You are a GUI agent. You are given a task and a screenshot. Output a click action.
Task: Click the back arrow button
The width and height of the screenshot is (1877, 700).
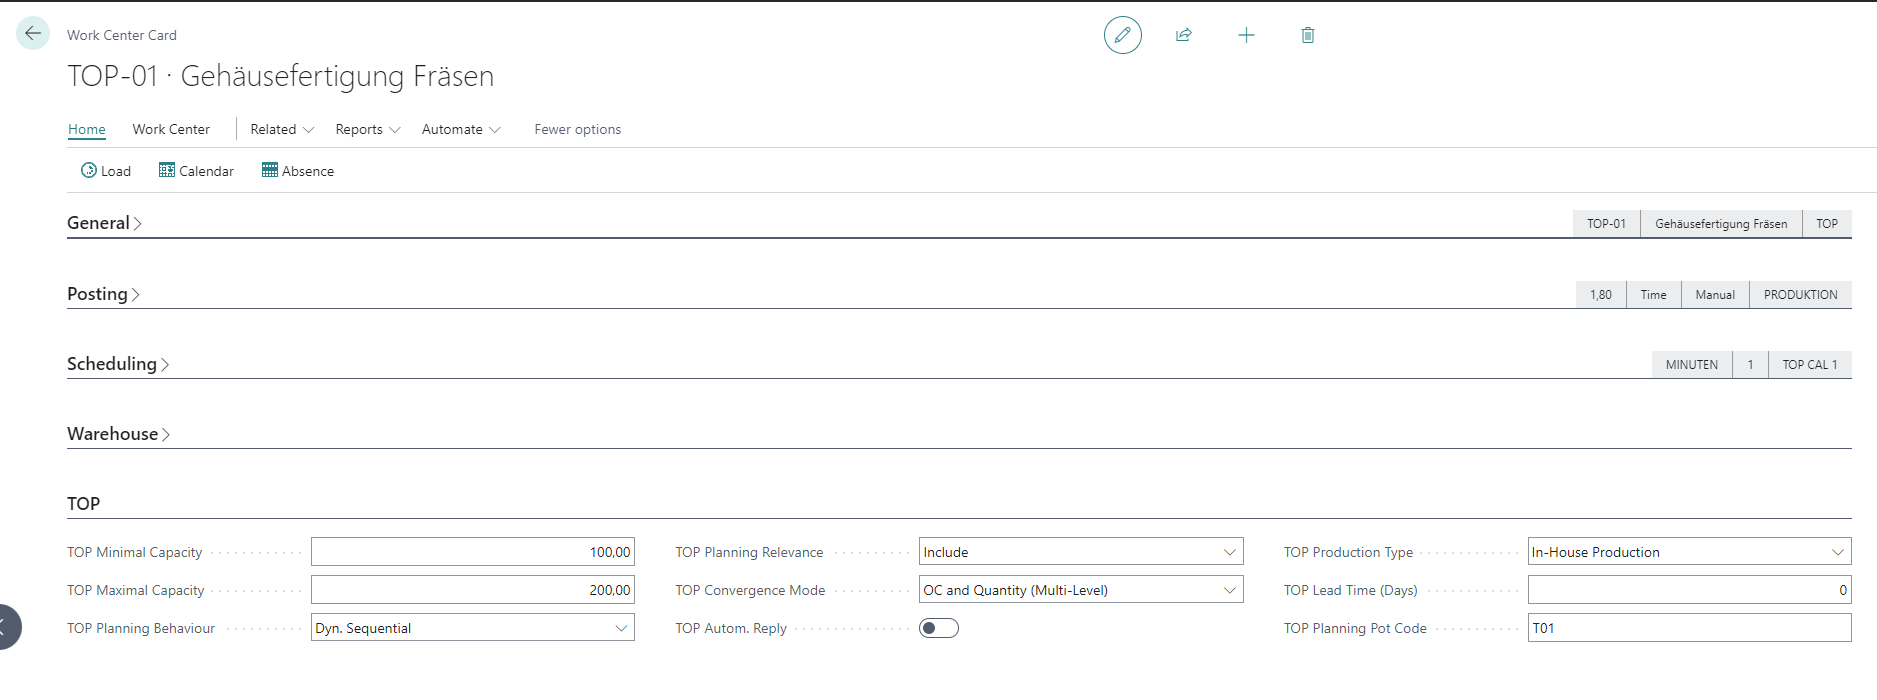pos(33,34)
